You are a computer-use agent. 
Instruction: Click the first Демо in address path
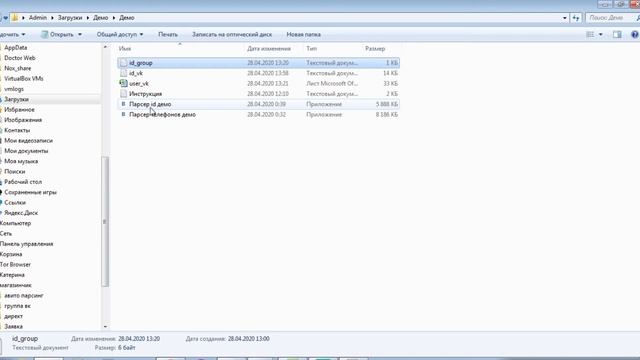click(x=100, y=18)
